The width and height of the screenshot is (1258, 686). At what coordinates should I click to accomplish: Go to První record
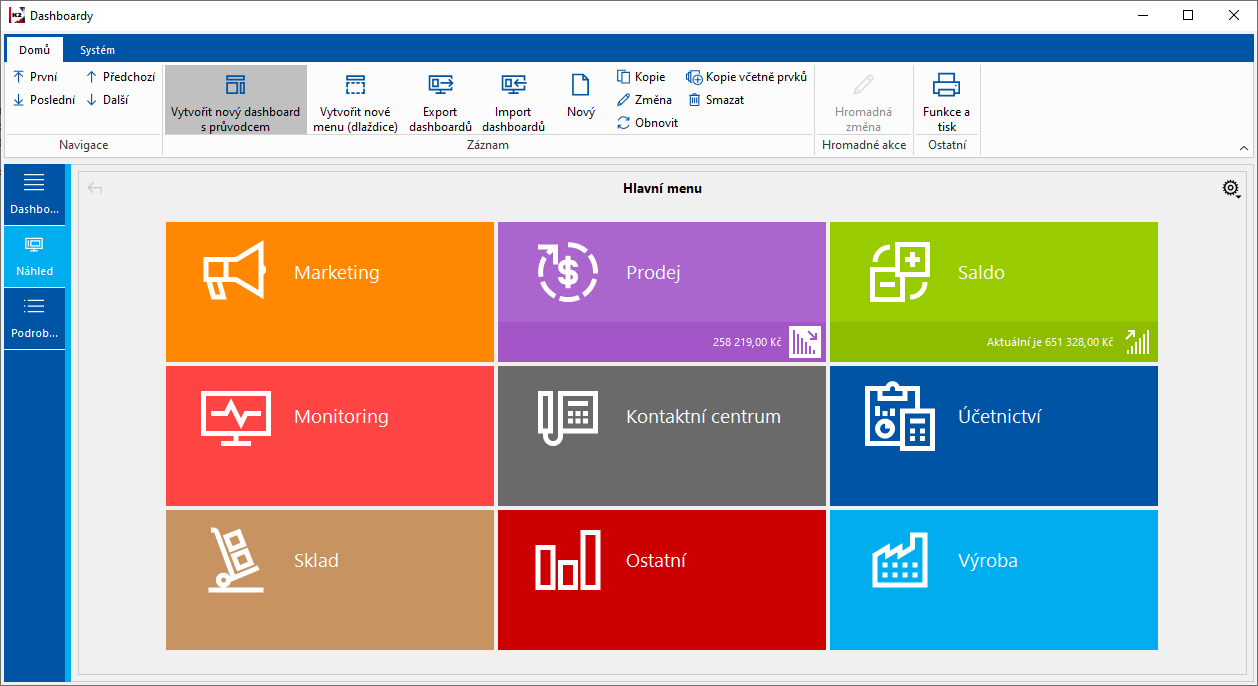click(35, 77)
